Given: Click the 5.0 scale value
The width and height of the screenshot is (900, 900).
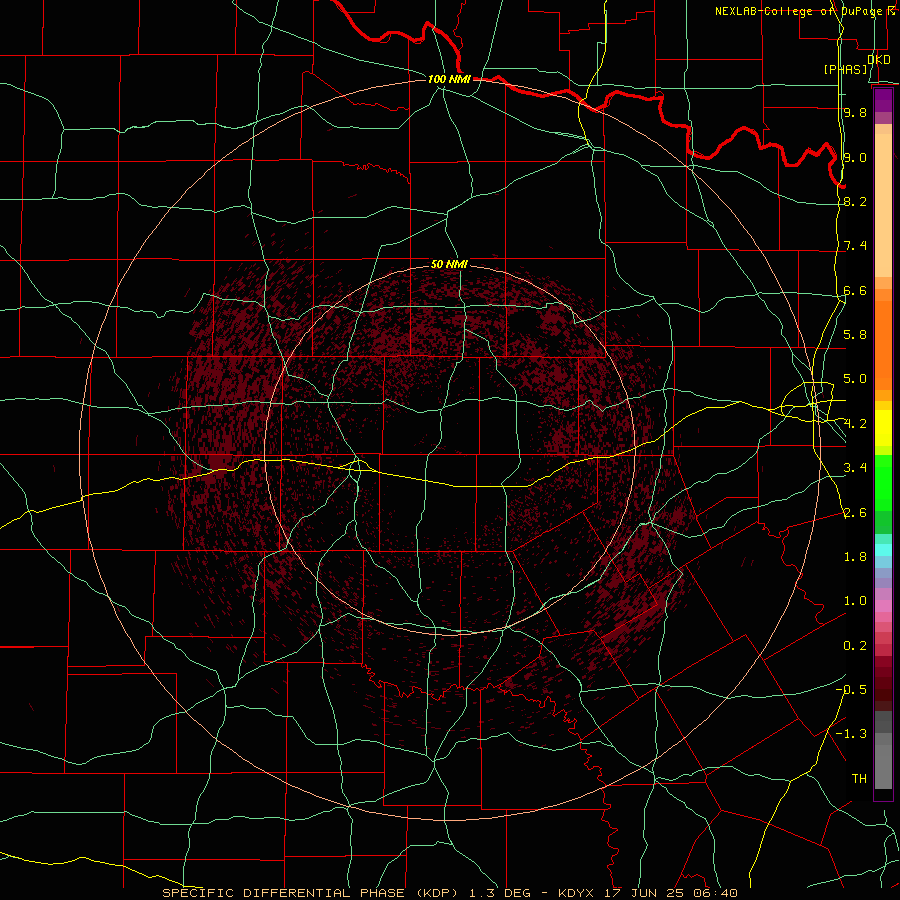Looking at the screenshot, I should 855,379.
